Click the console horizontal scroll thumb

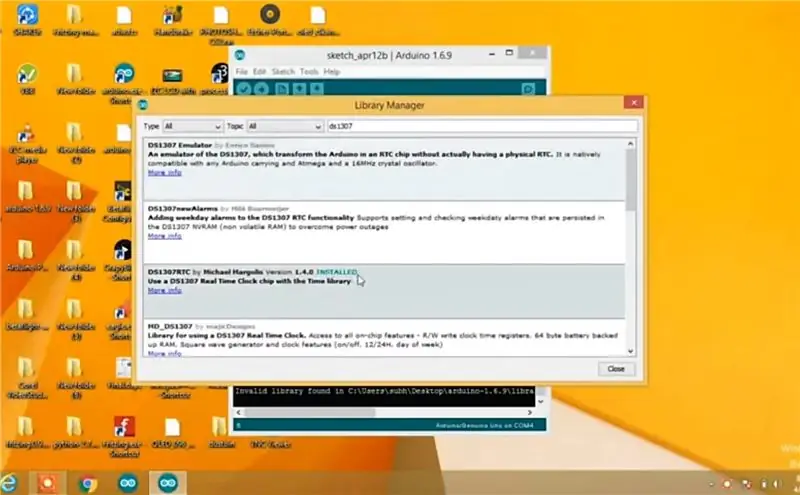click(x=310, y=412)
